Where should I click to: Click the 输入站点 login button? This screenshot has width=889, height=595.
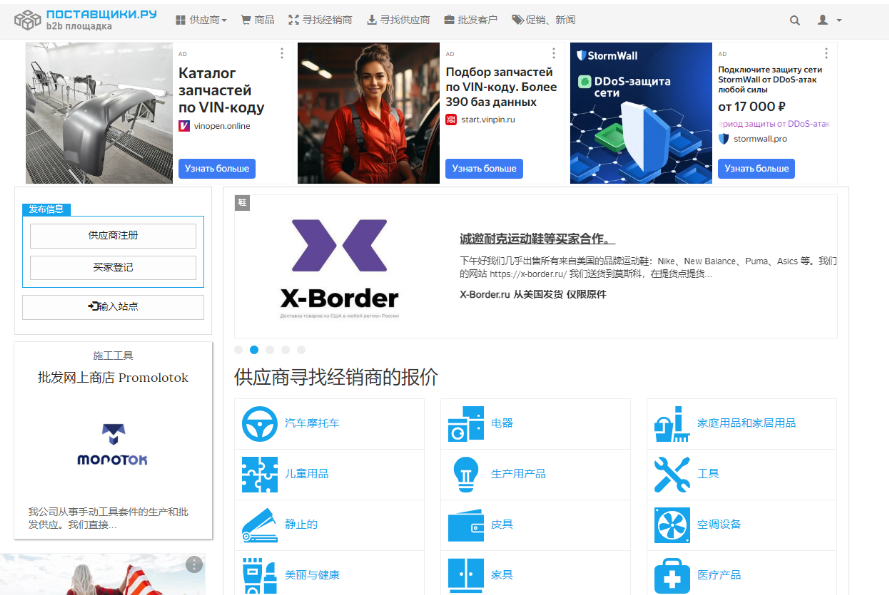[113, 307]
